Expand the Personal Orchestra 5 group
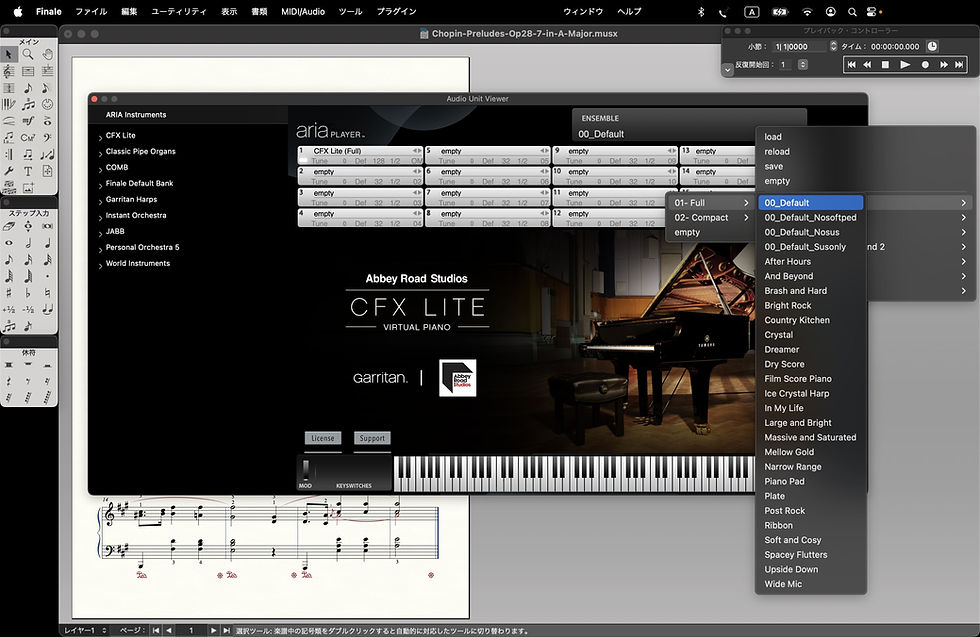 click(100, 249)
